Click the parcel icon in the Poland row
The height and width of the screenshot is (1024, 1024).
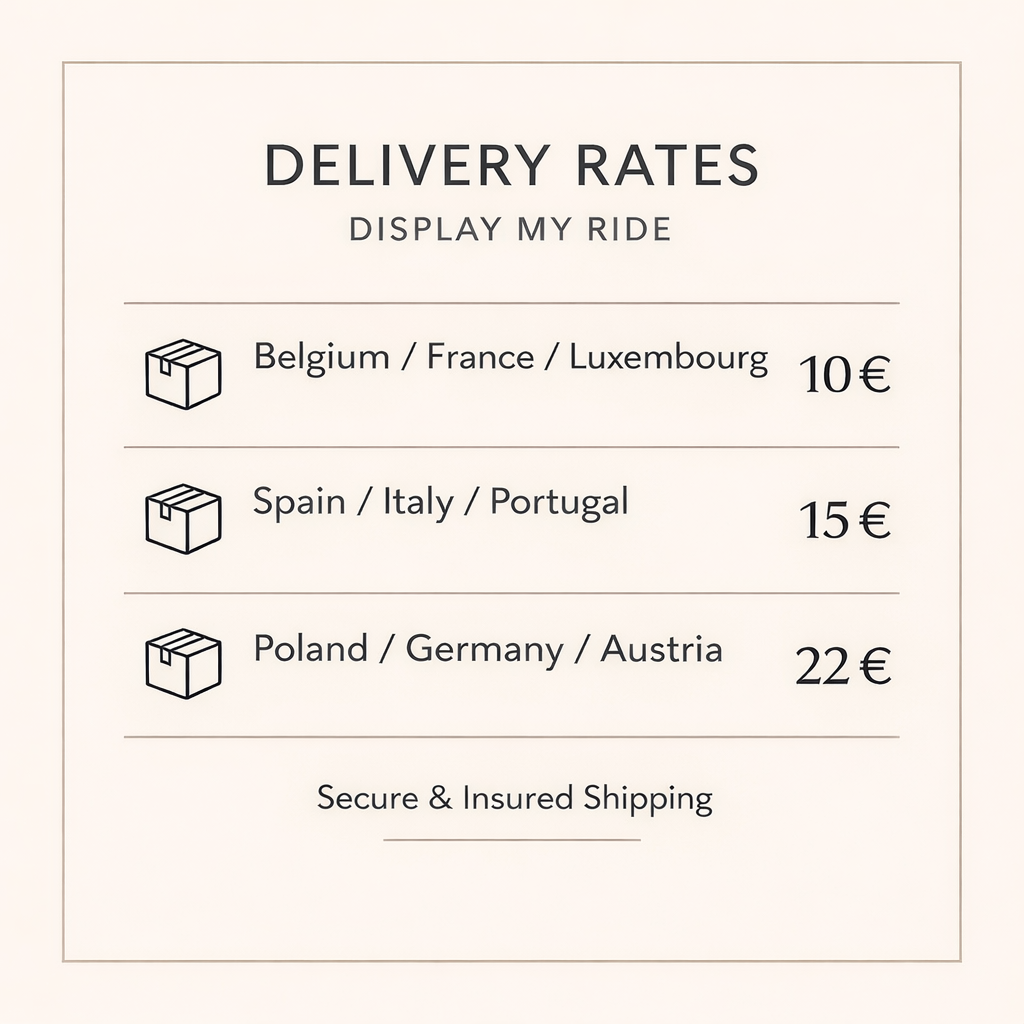tap(183, 663)
